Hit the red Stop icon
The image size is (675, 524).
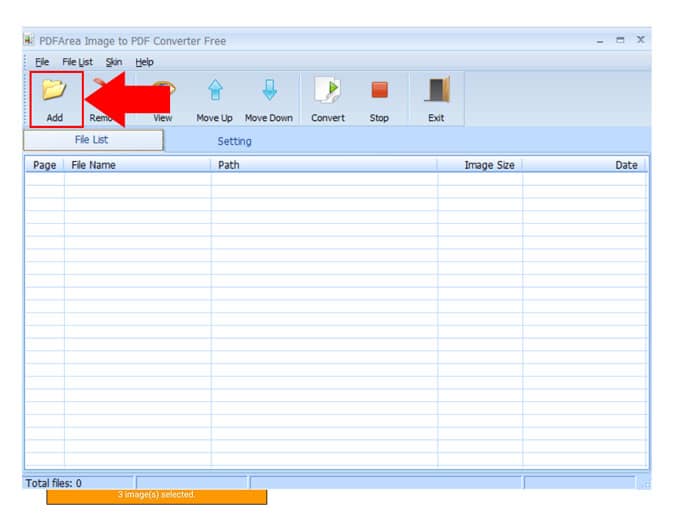coord(379,91)
